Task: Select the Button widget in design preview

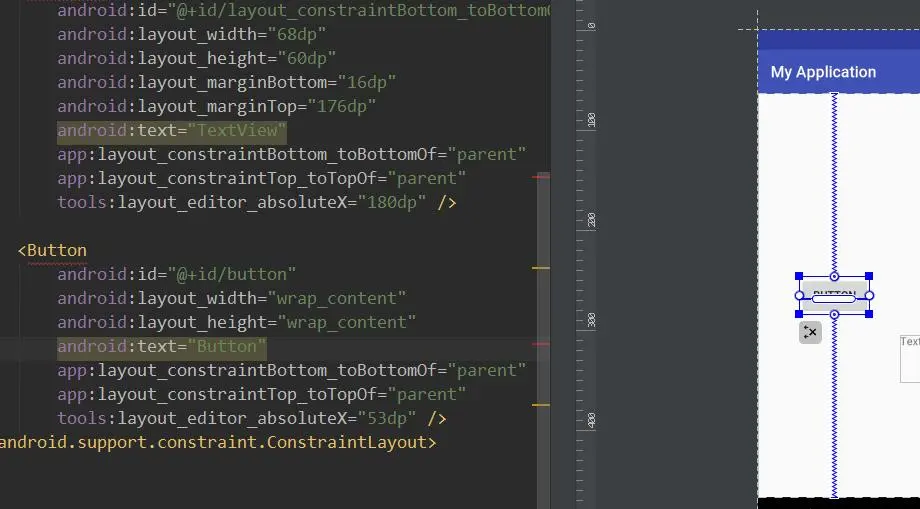Action: pos(834,296)
